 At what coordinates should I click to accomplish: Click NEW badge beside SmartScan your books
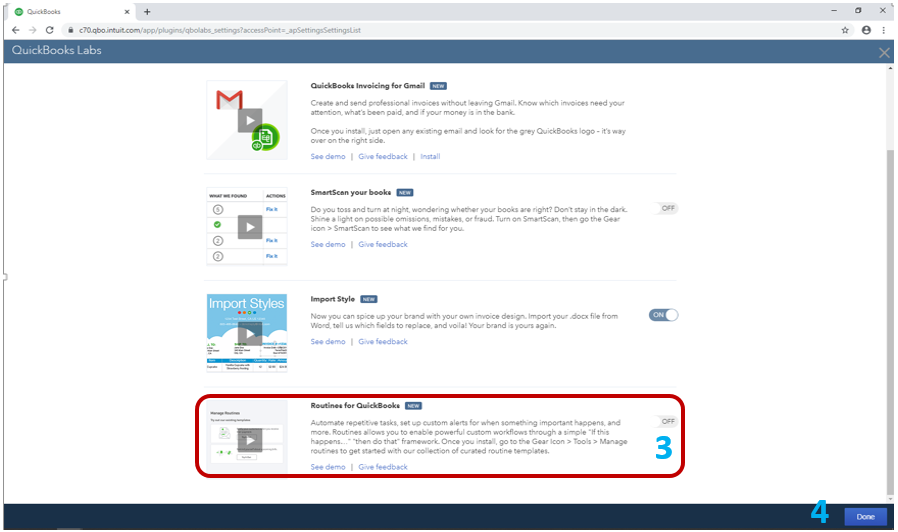point(405,193)
